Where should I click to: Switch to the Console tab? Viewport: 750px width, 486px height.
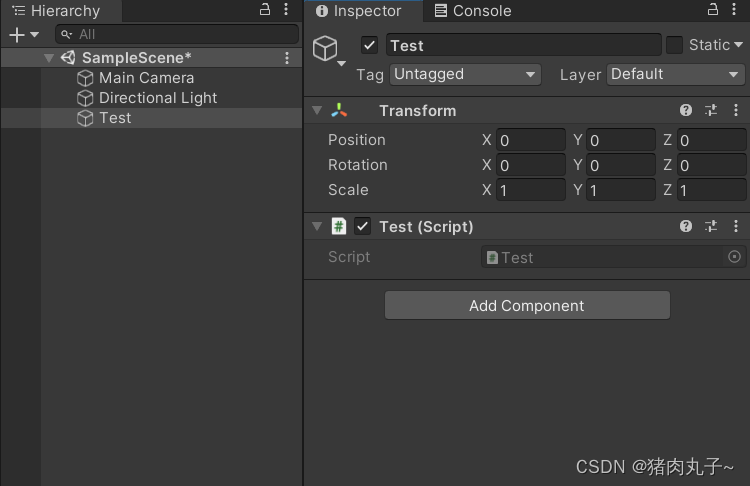point(473,11)
